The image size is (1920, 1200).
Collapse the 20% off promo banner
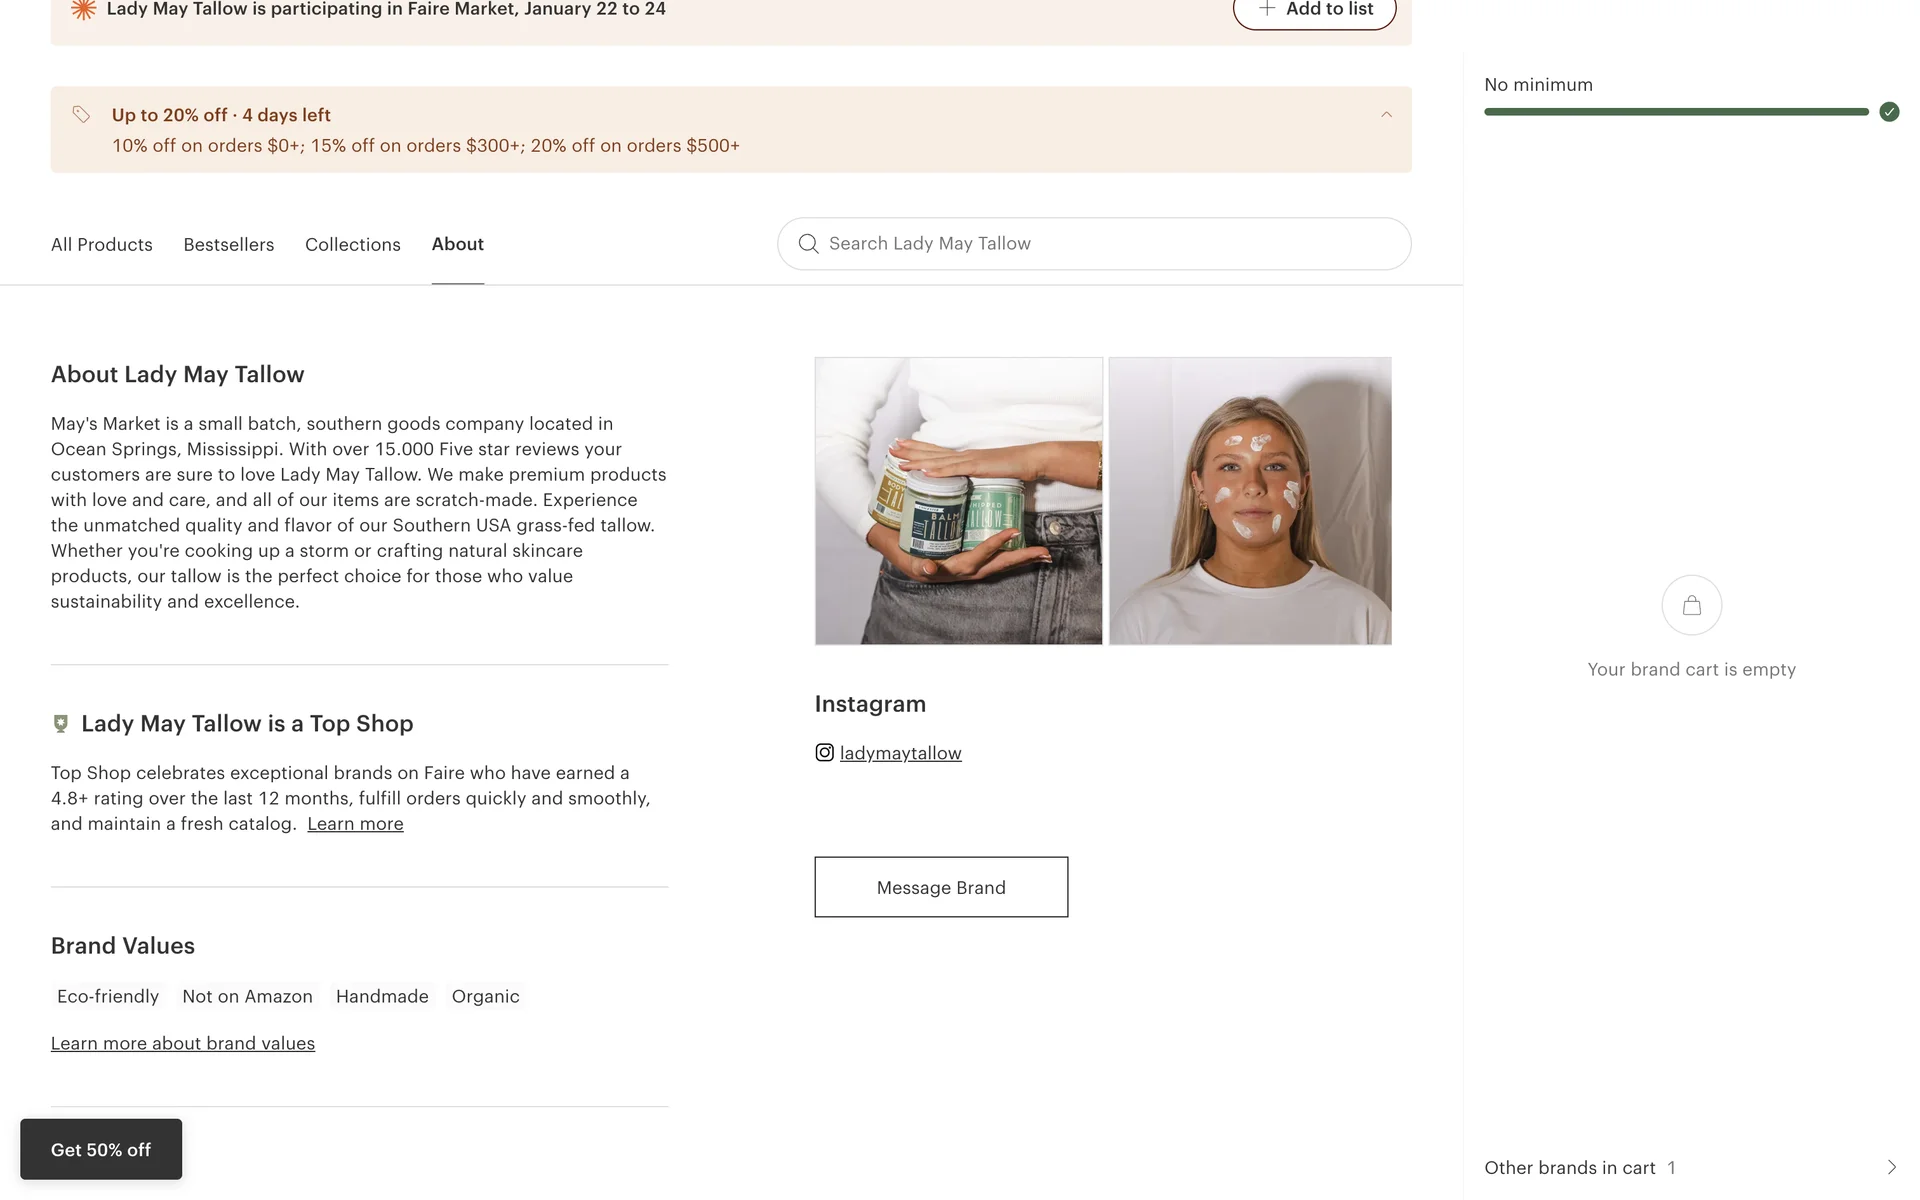click(x=1386, y=115)
